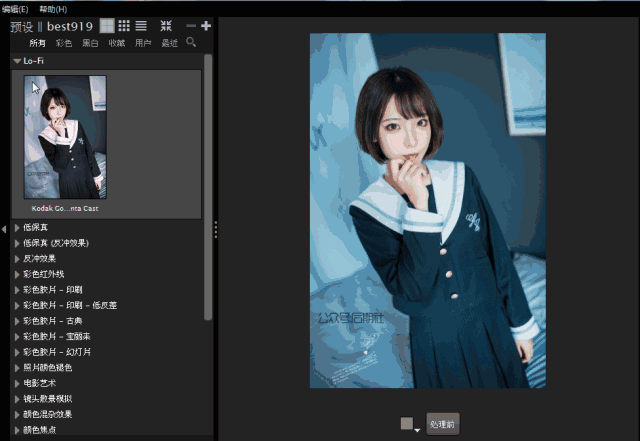Expand the 彩色胶片 - 古典 category
640x441 pixels.
click(17, 321)
